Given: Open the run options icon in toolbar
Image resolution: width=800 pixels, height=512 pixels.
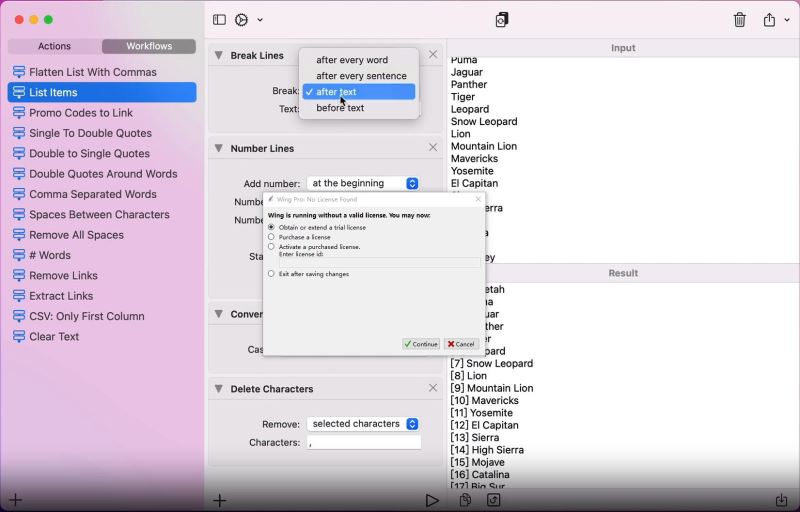Looking at the screenshot, I should 241,20.
